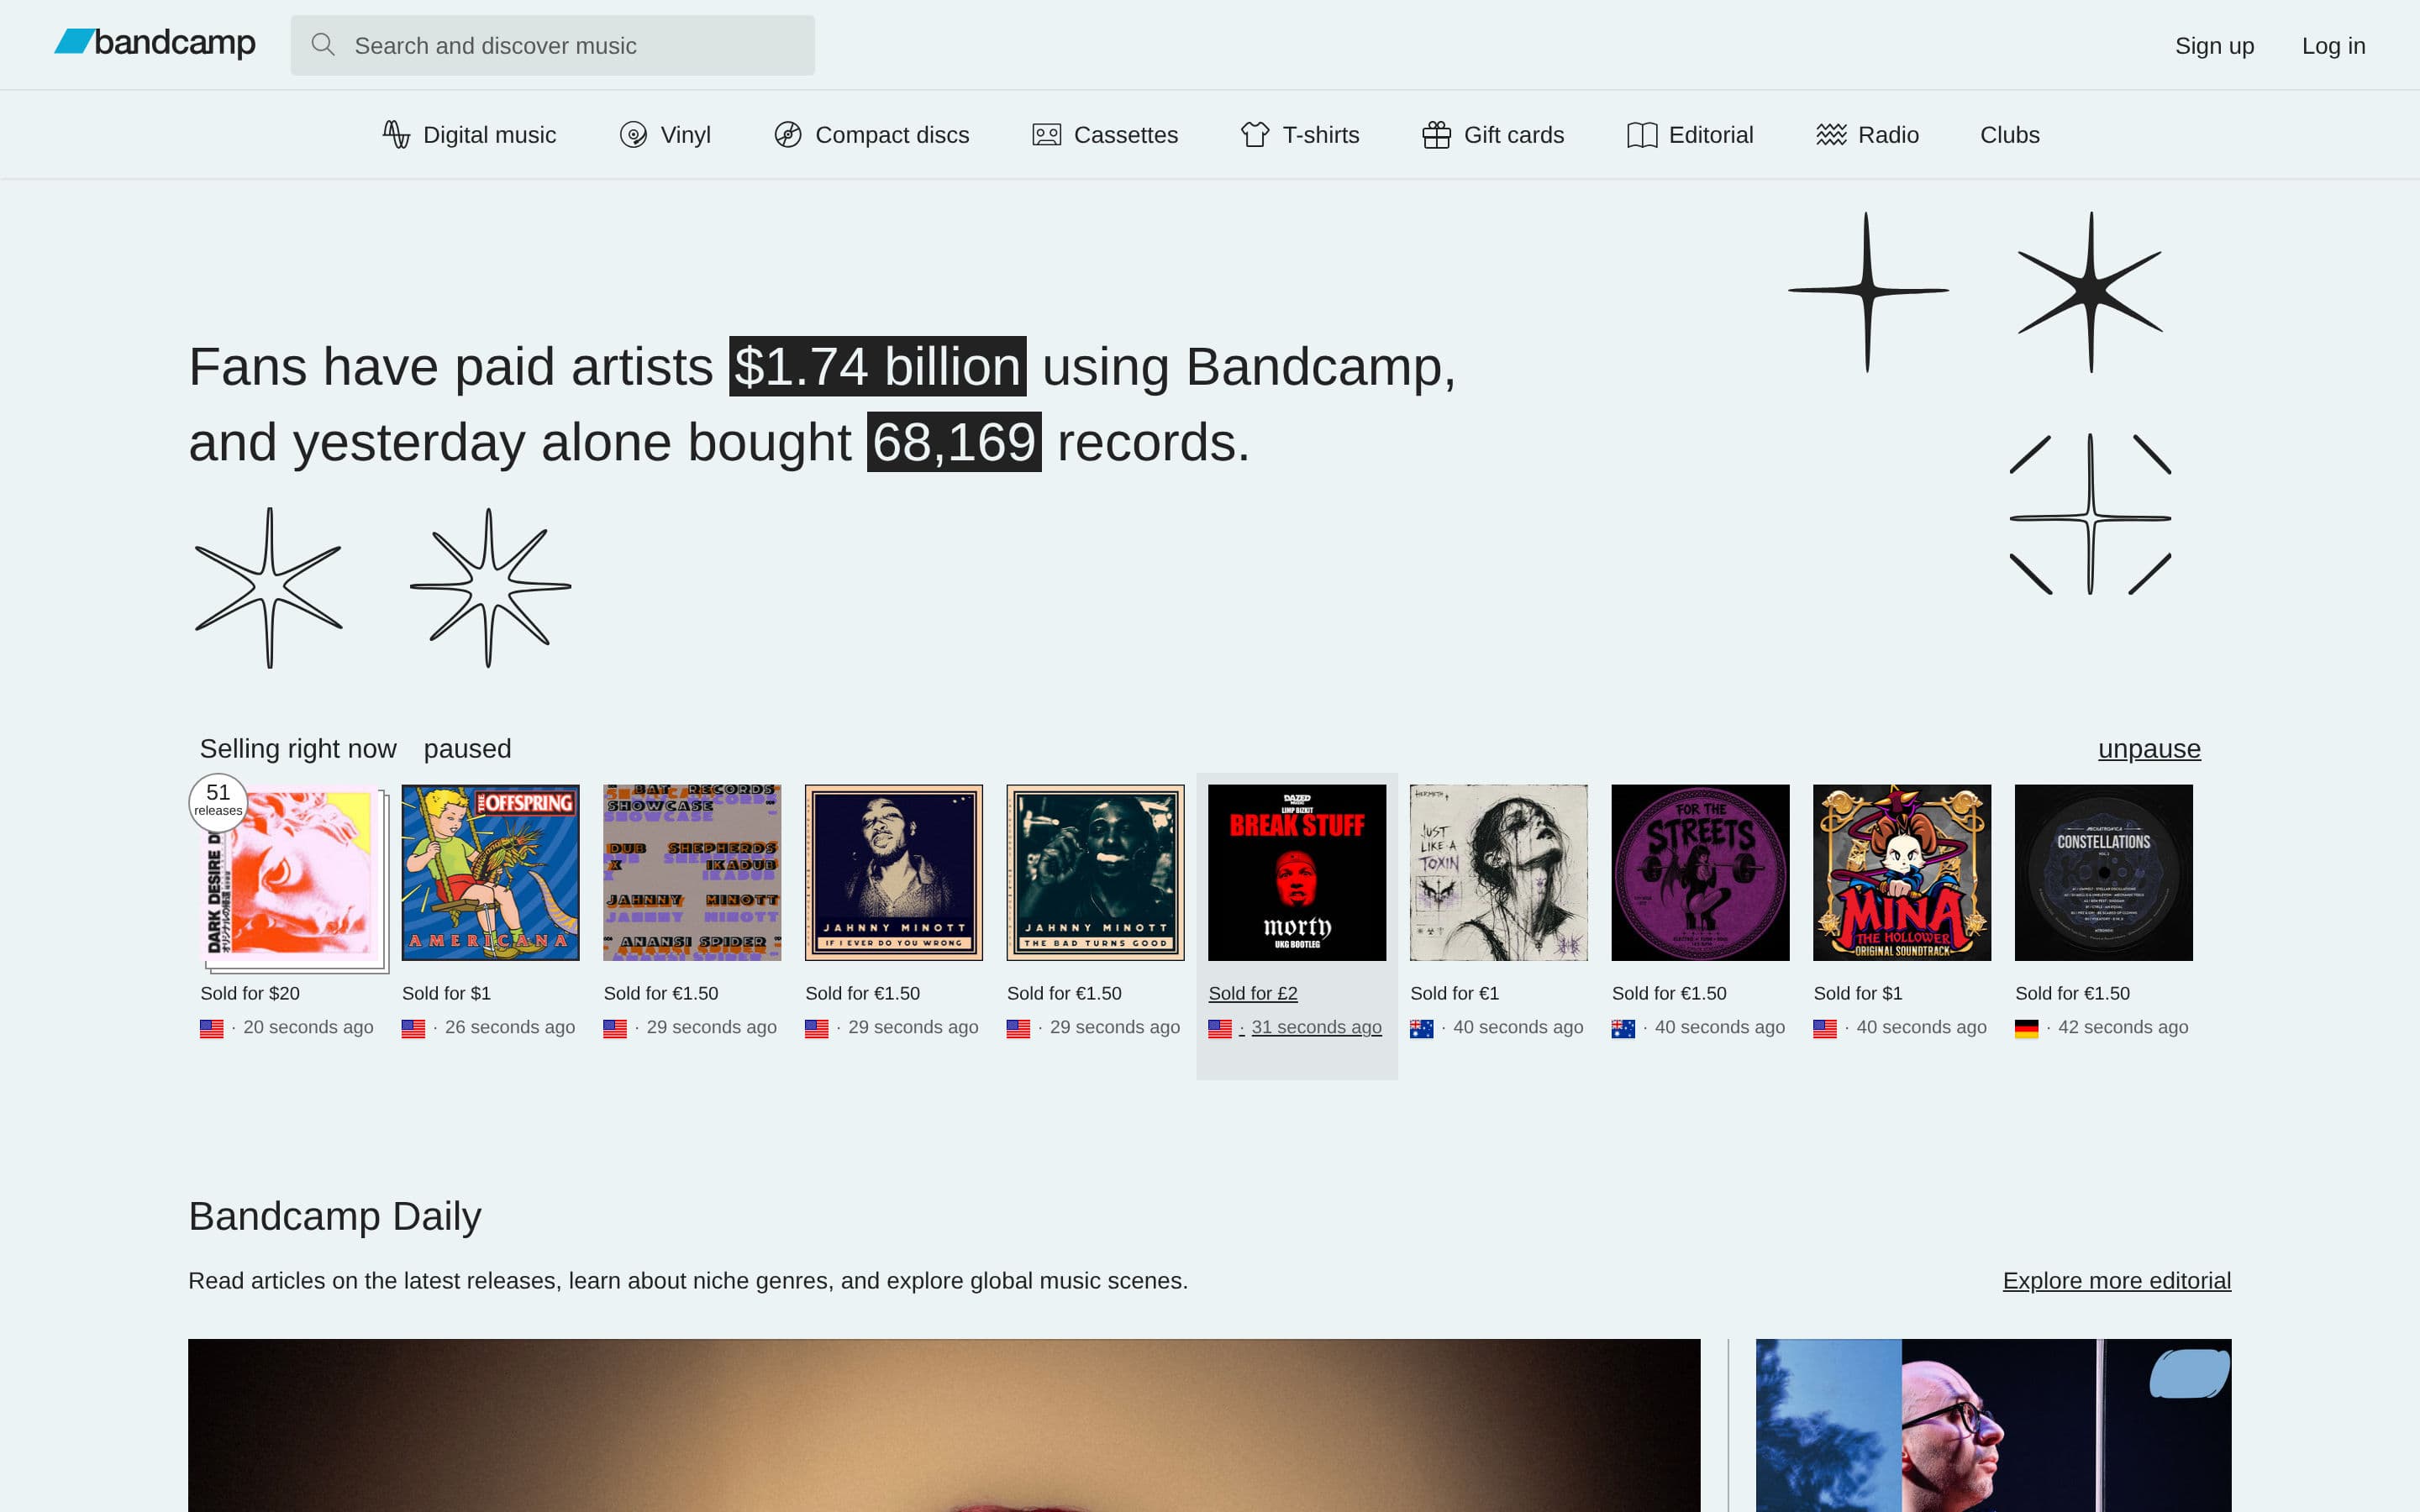Click the '26 seconds ago' text

coord(510,1027)
